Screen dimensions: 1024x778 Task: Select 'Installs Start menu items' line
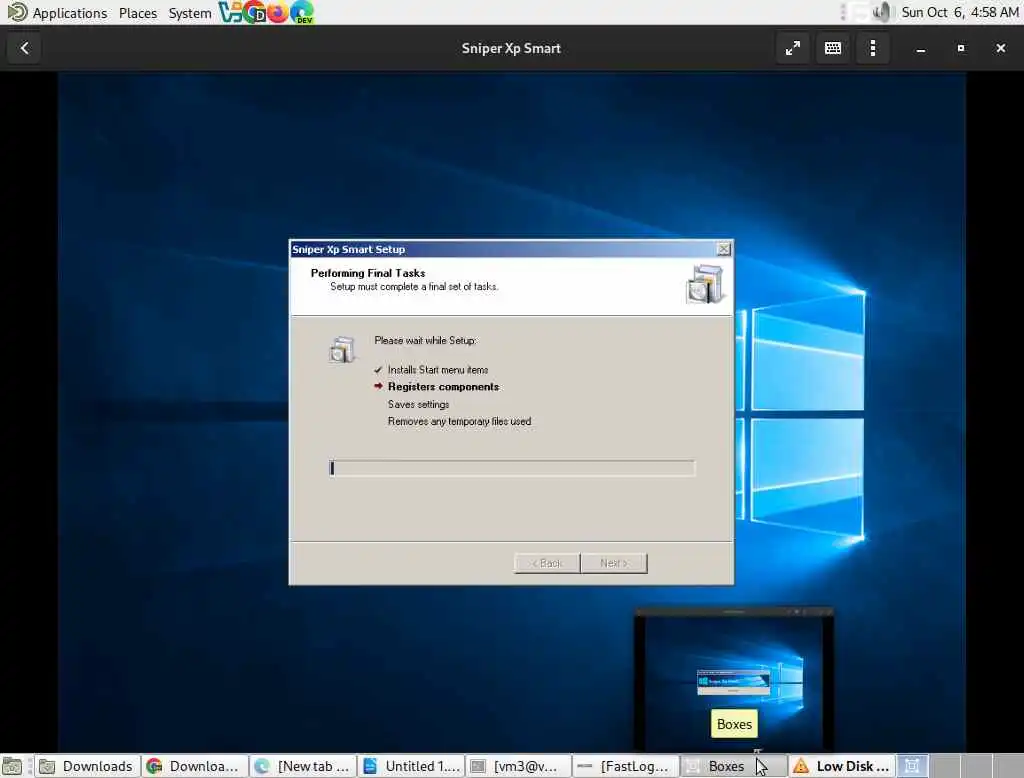[438, 370]
